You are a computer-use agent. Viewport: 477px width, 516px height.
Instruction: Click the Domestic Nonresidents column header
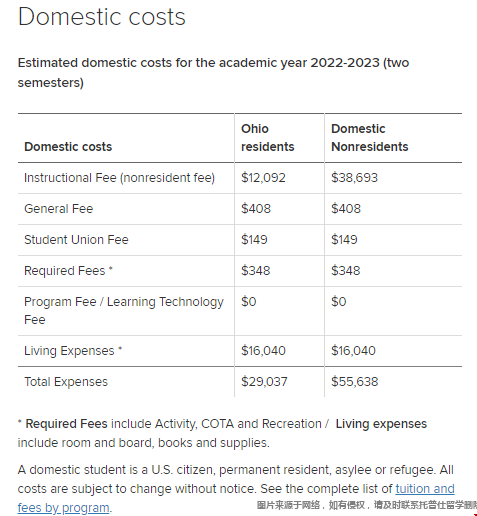tap(370, 138)
